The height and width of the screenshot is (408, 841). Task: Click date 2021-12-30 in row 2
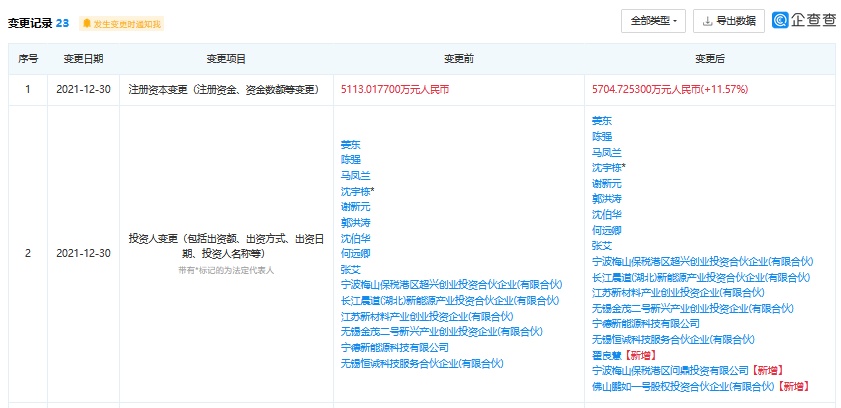(83, 254)
